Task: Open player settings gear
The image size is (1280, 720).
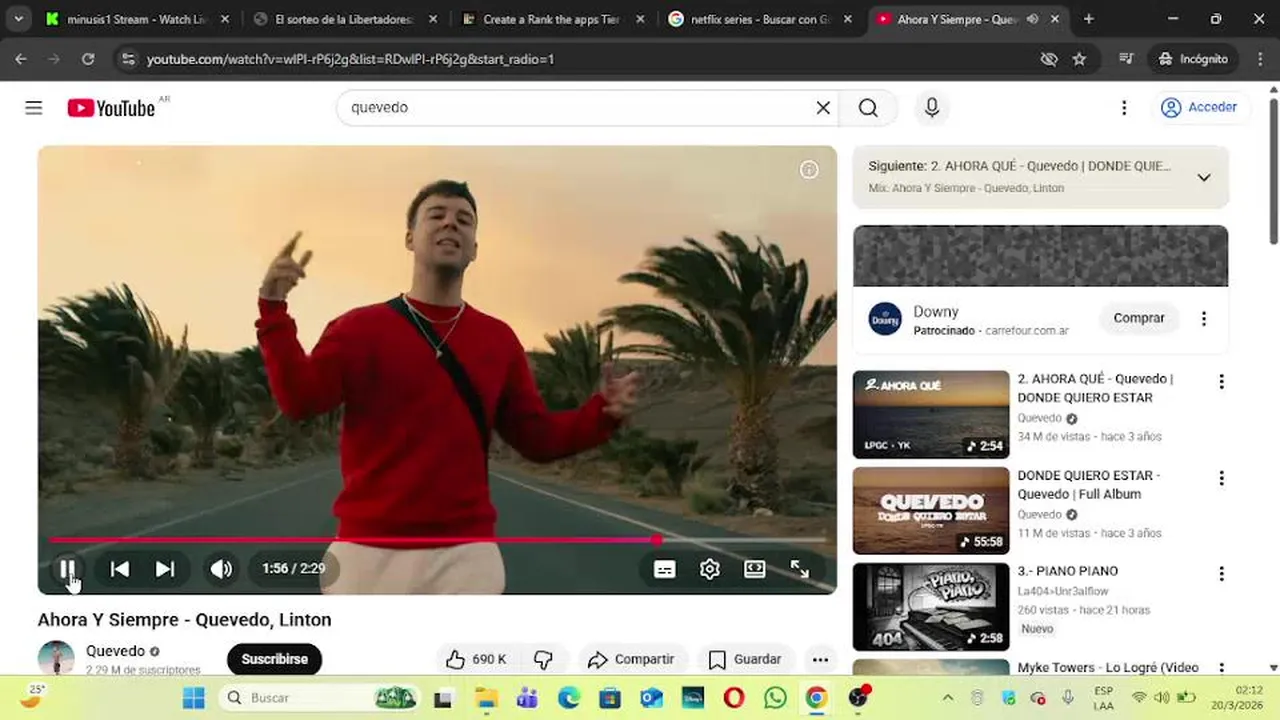Action: (x=710, y=569)
